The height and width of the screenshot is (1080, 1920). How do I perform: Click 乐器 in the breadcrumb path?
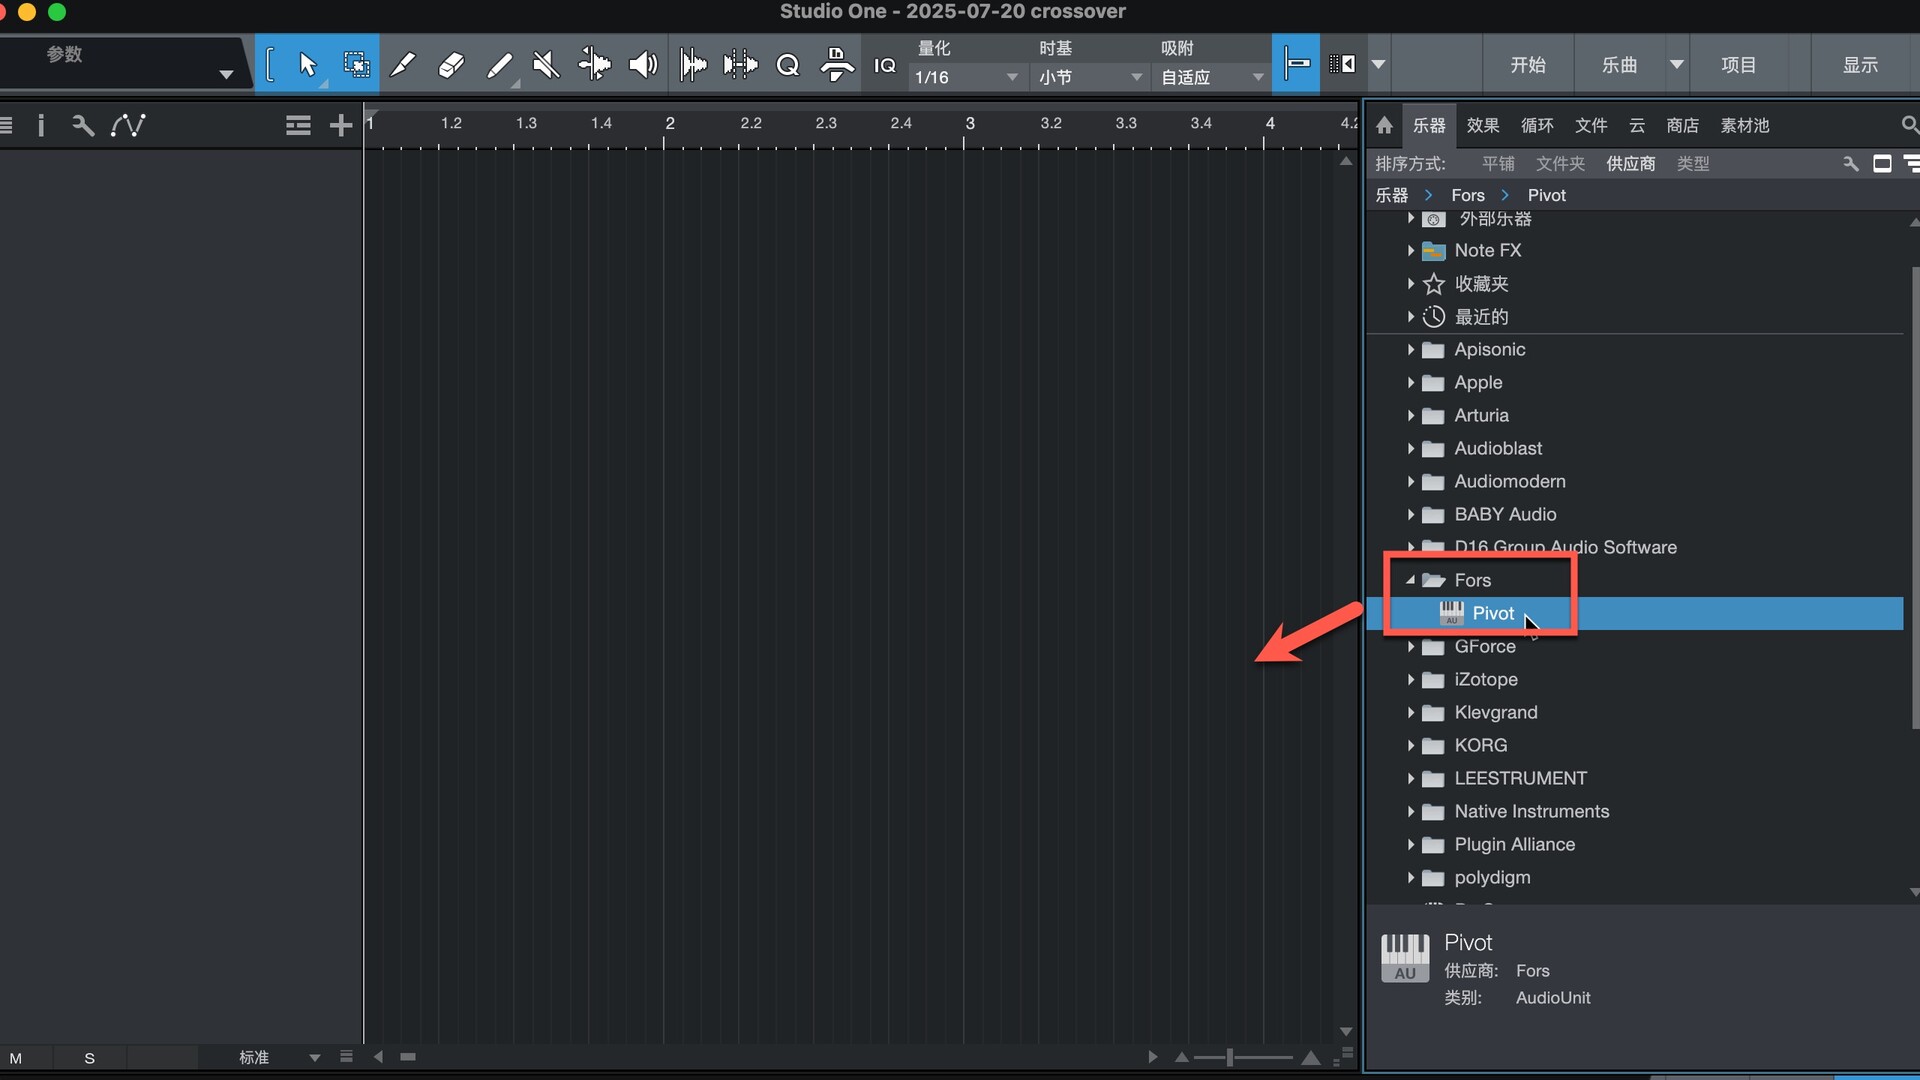coord(1392,195)
